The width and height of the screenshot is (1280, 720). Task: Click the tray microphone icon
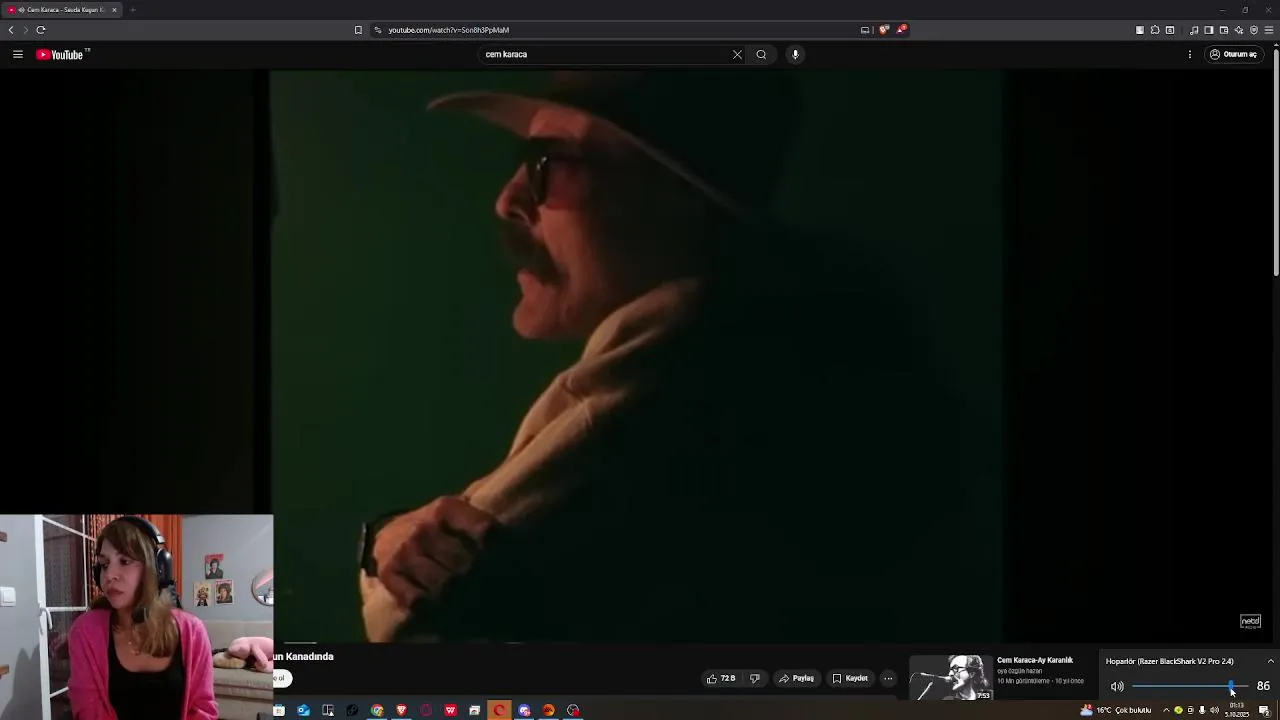tap(1202, 710)
